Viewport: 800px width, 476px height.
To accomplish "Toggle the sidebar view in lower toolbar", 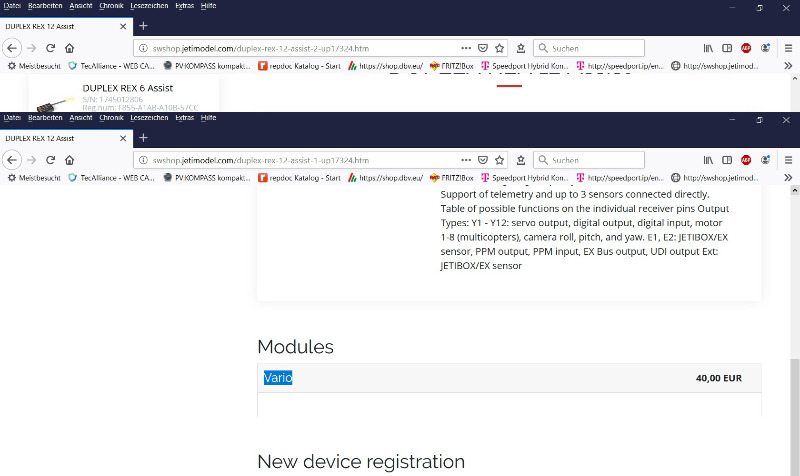I will pyautogui.click(x=727, y=160).
